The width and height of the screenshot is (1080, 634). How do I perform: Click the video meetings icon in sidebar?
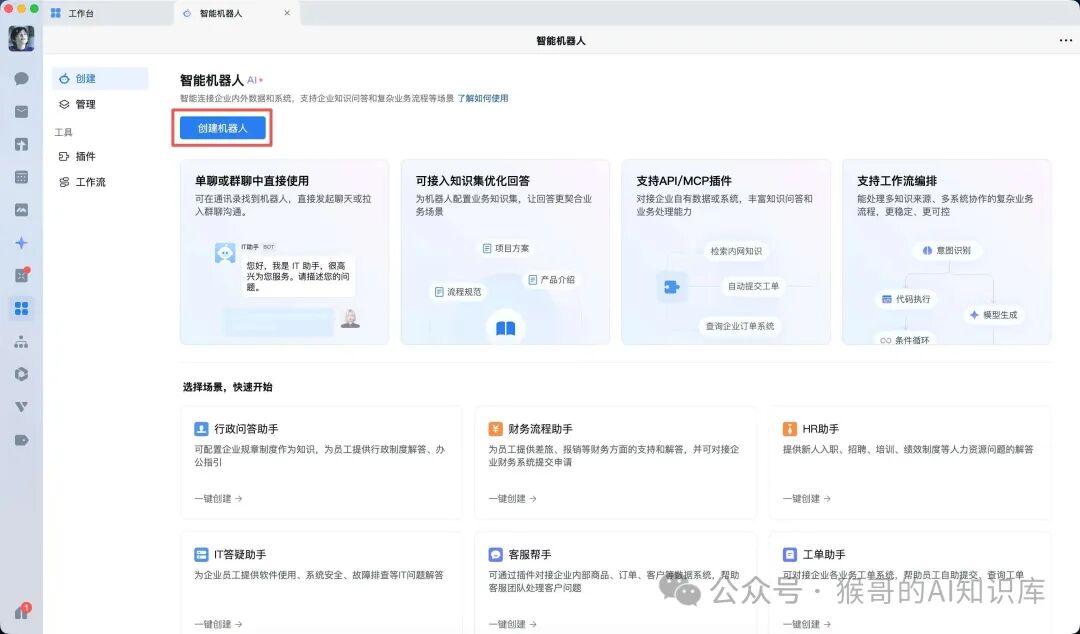click(21, 143)
